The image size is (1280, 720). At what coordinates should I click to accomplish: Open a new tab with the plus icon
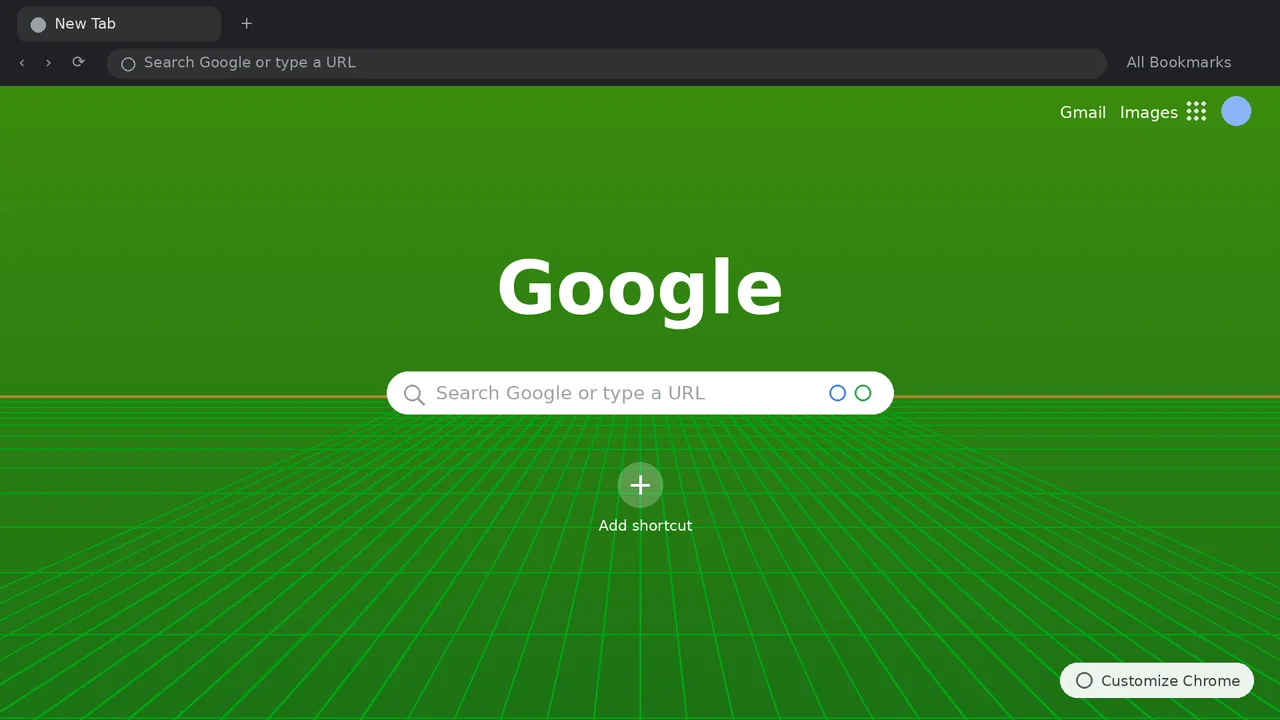click(247, 24)
